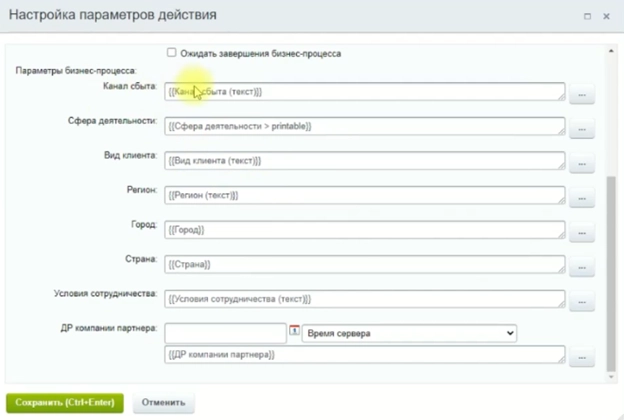Click the 'Канал сбыта:' label

click(130, 86)
